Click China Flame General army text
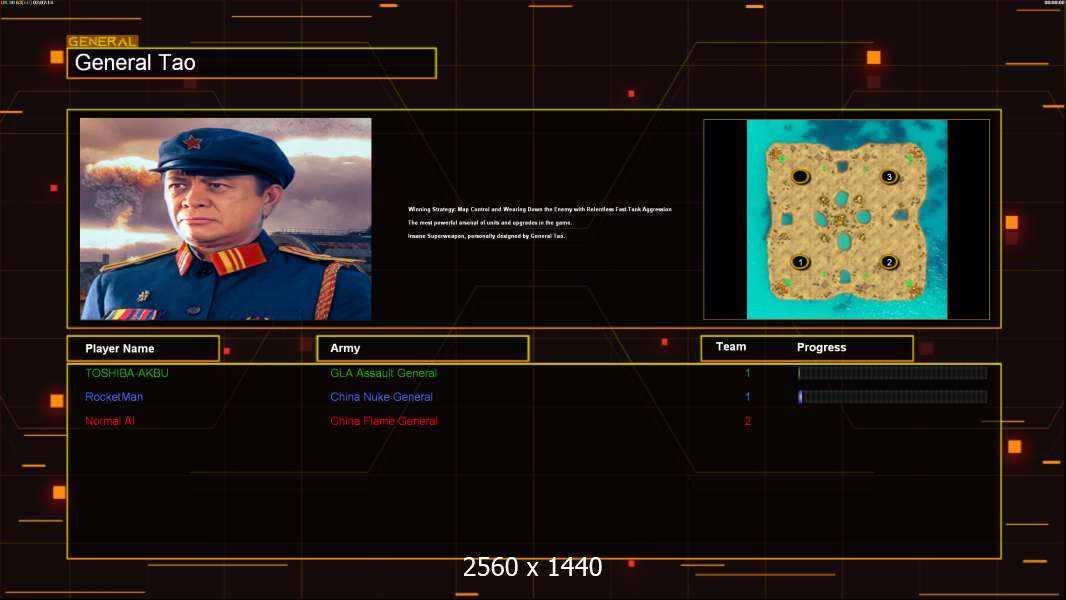1066x600 pixels. 383,421
